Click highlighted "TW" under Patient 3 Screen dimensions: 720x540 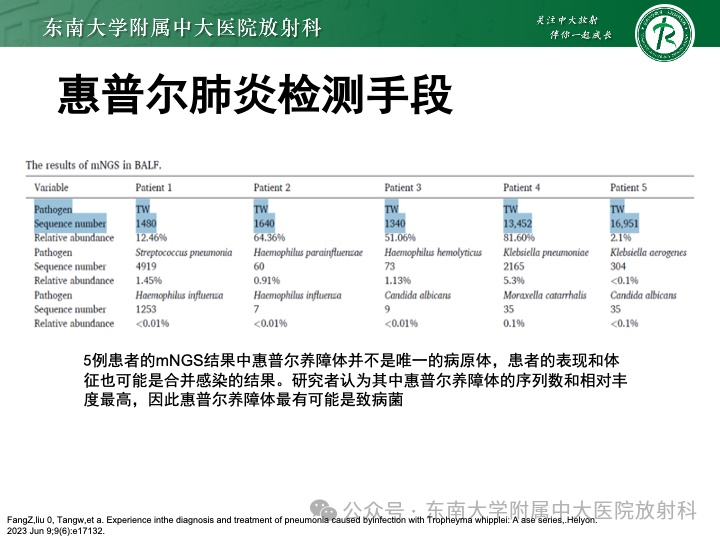point(392,209)
